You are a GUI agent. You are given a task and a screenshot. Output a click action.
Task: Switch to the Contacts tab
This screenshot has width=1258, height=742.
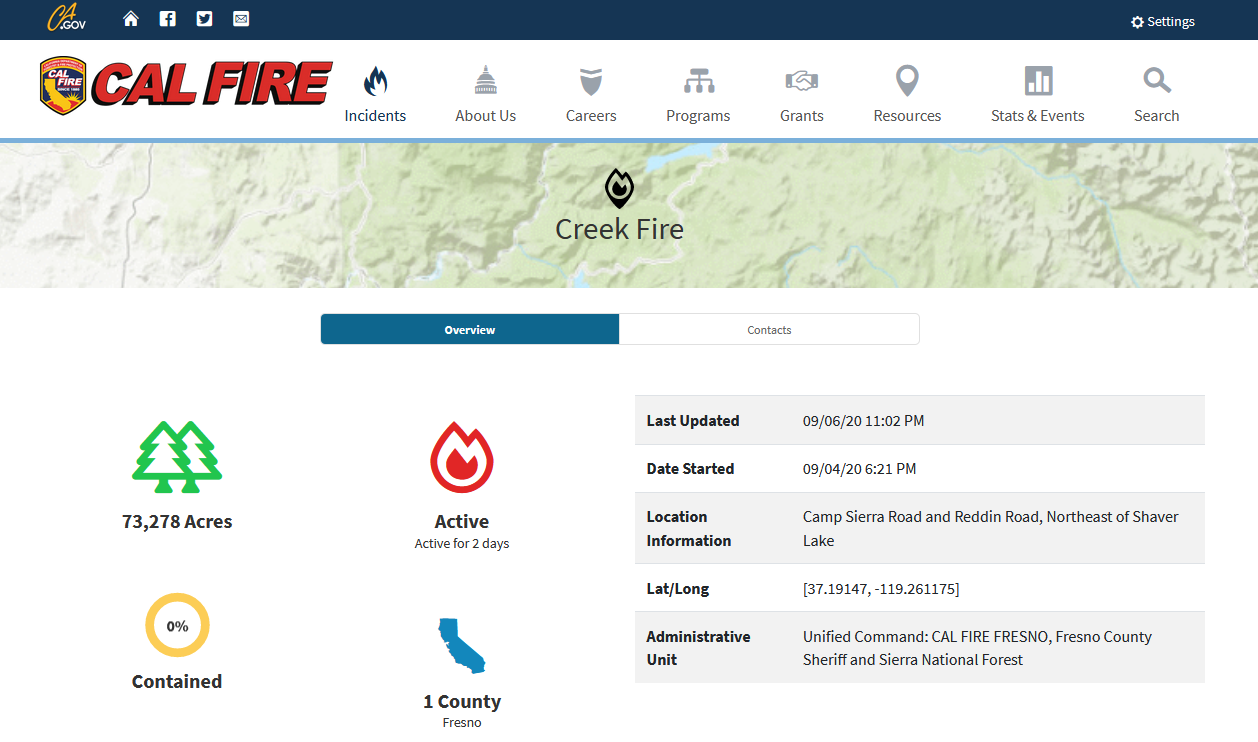coord(769,329)
